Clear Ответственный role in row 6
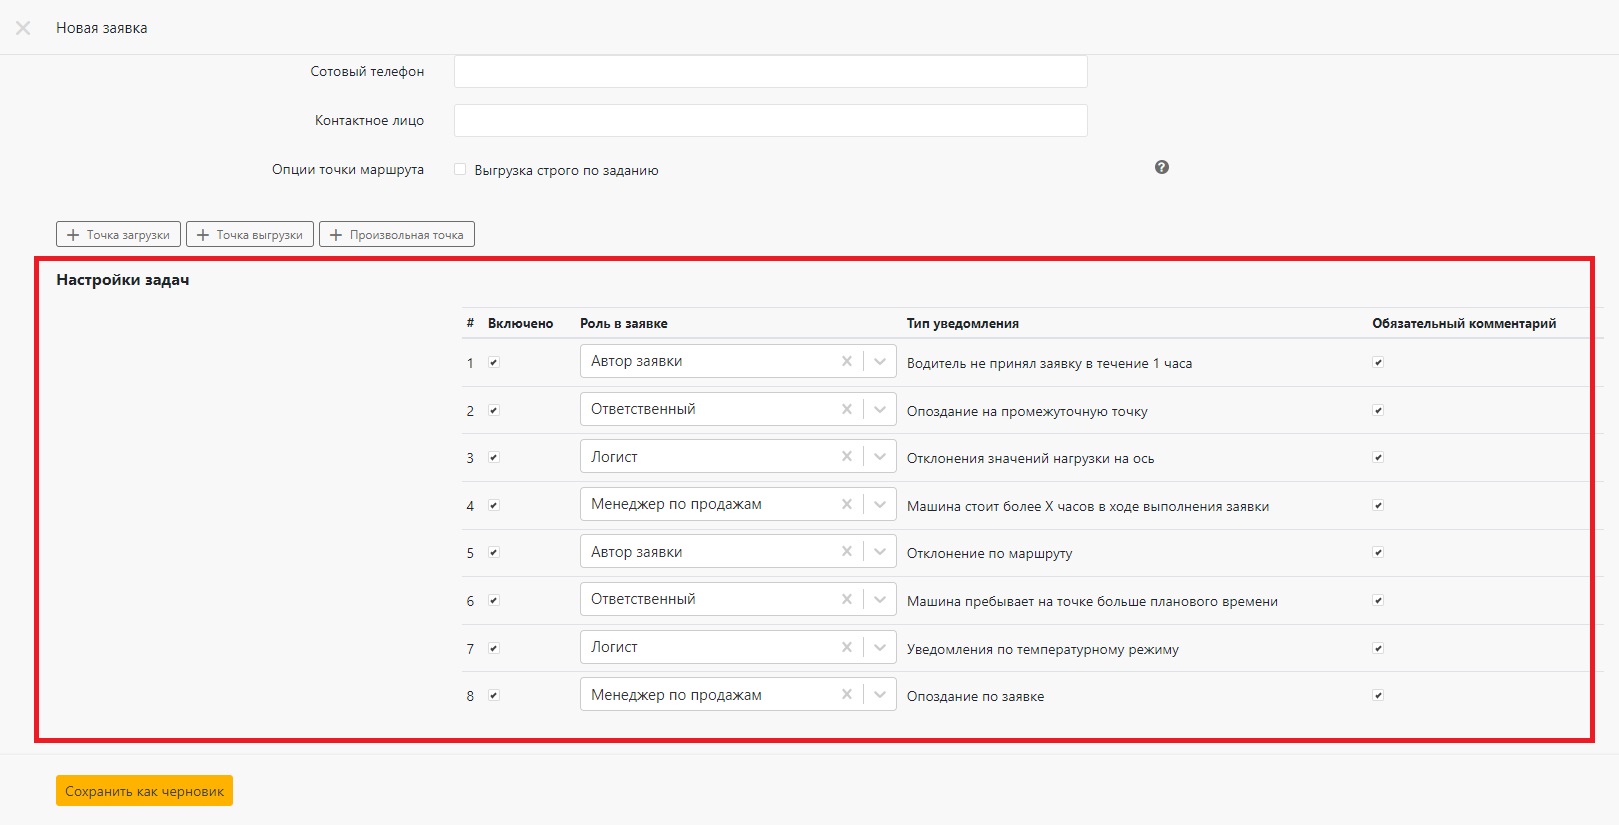1619x825 pixels. point(847,599)
